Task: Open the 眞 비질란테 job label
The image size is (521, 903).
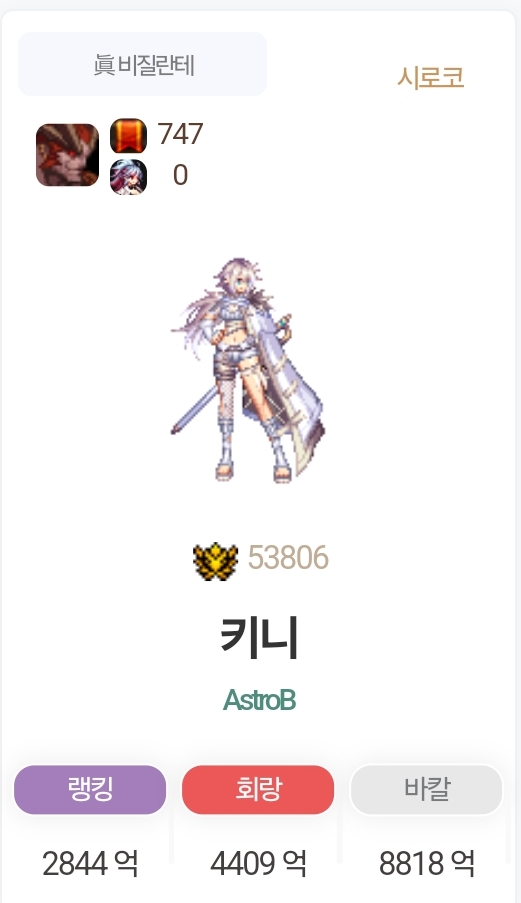Action: pos(143,64)
